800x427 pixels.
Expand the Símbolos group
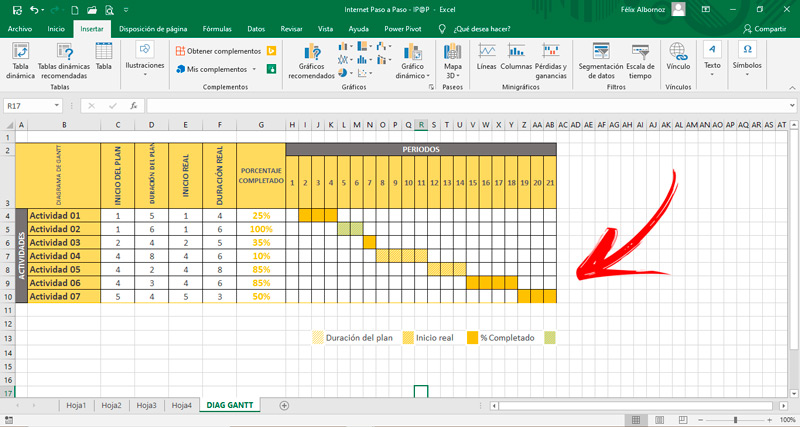click(x=747, y=60)
